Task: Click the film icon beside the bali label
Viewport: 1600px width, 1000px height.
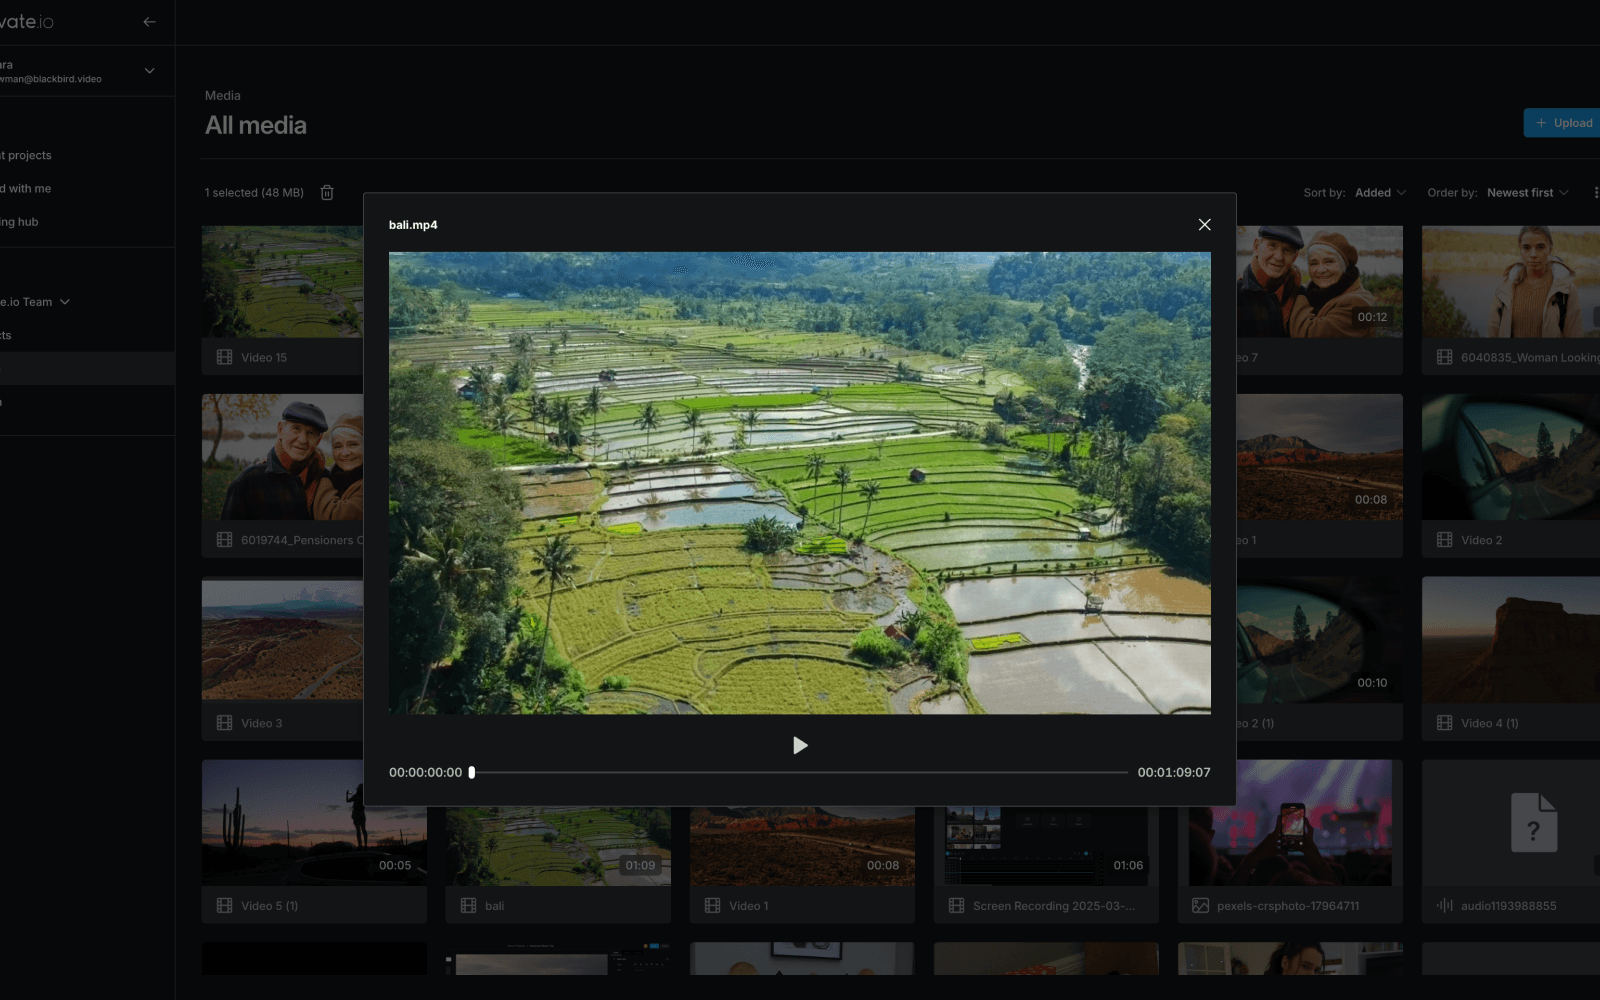Action: [x=469, y=906]
